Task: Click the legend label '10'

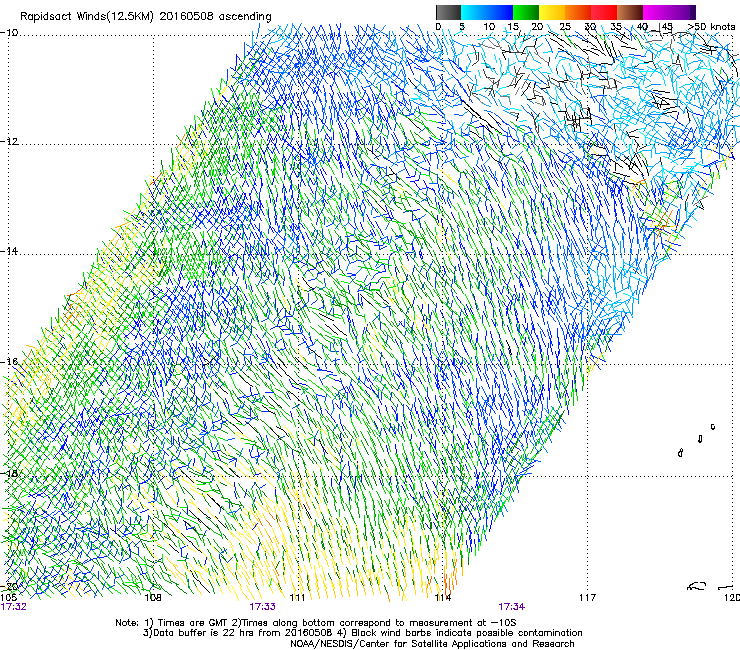Action: [x=489, y=26]
